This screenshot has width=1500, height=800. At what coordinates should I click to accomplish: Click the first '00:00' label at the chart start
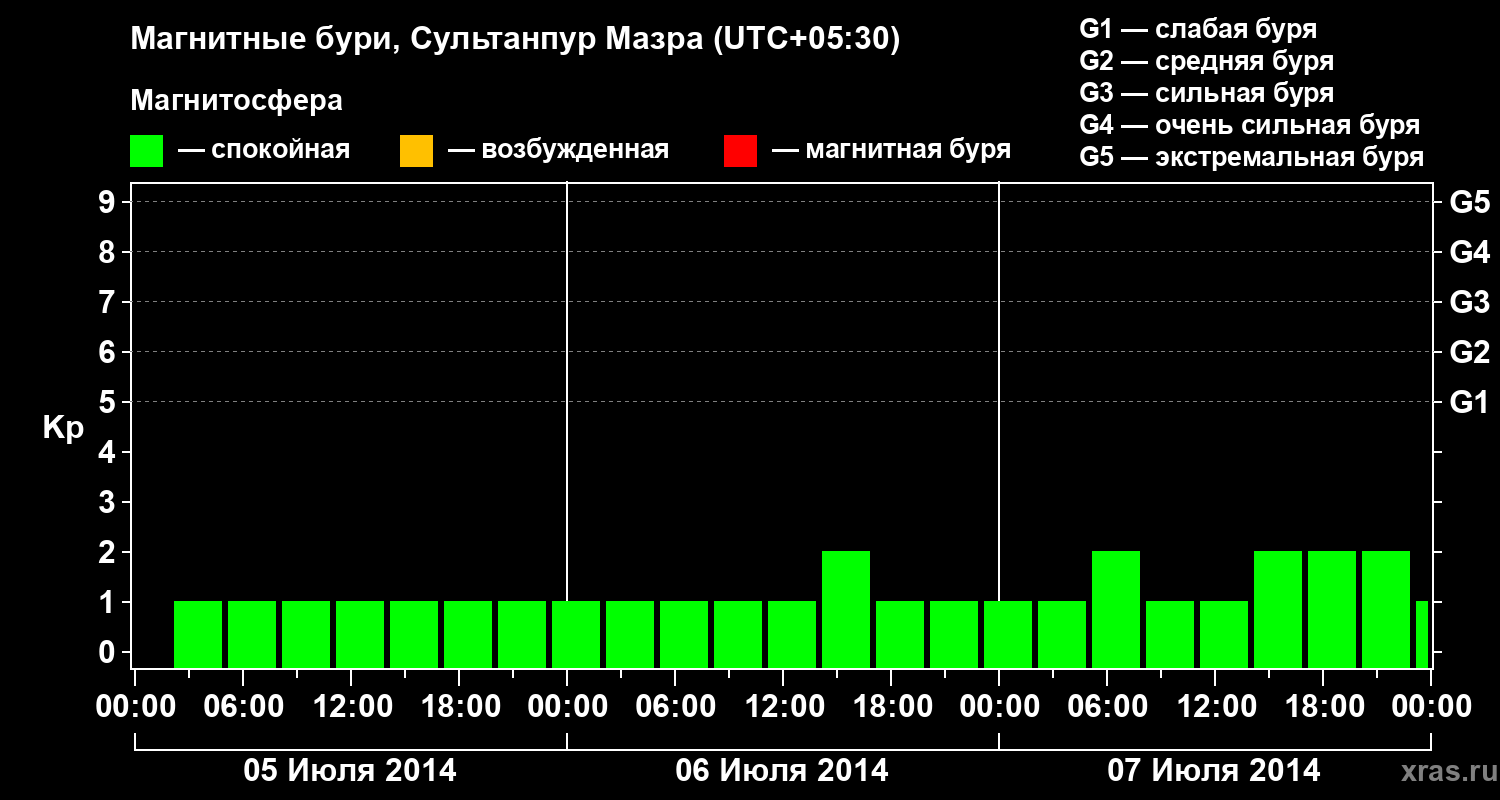pos(135,707)
